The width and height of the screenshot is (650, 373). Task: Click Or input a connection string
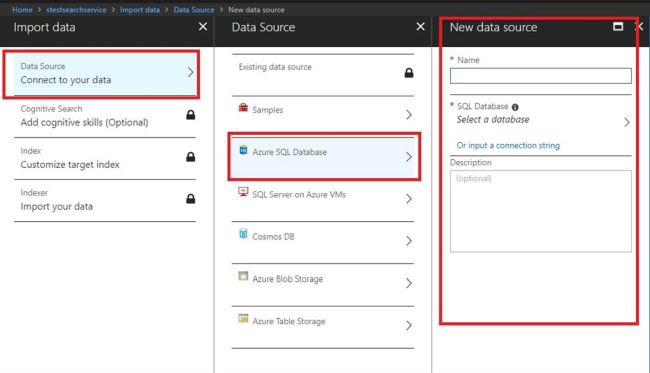coord(508,145)
